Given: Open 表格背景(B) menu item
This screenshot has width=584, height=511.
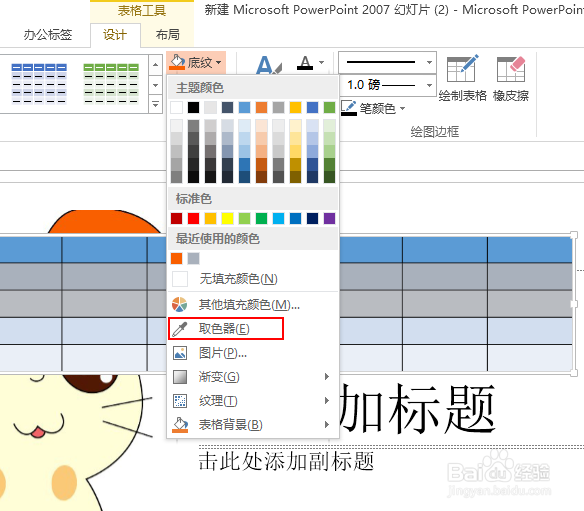Looking at the screenshot, I should [x=253, y=425].
